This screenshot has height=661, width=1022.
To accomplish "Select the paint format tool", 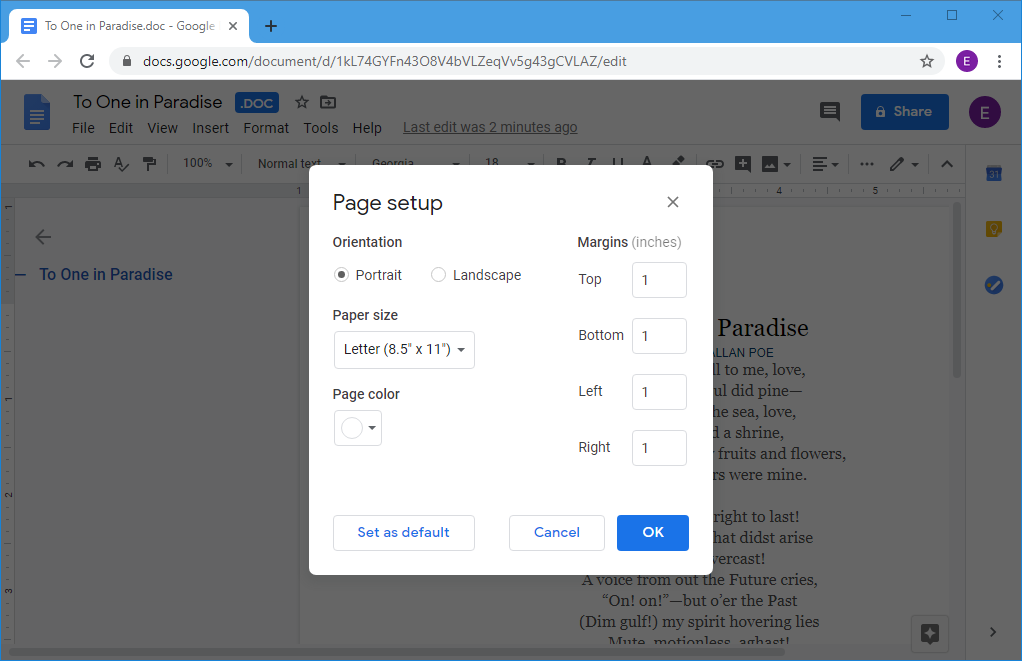I will (149, 164).
